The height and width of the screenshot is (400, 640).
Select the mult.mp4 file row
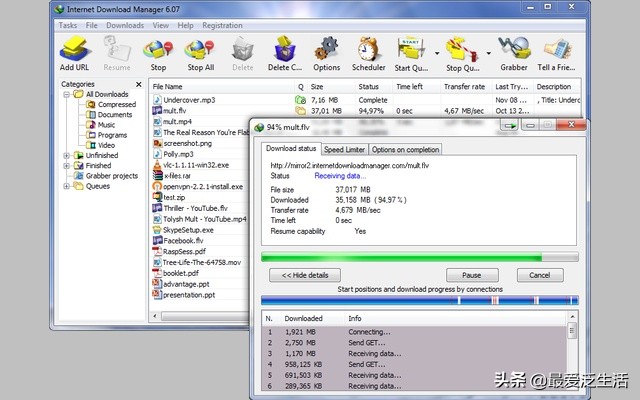(200, 122)
